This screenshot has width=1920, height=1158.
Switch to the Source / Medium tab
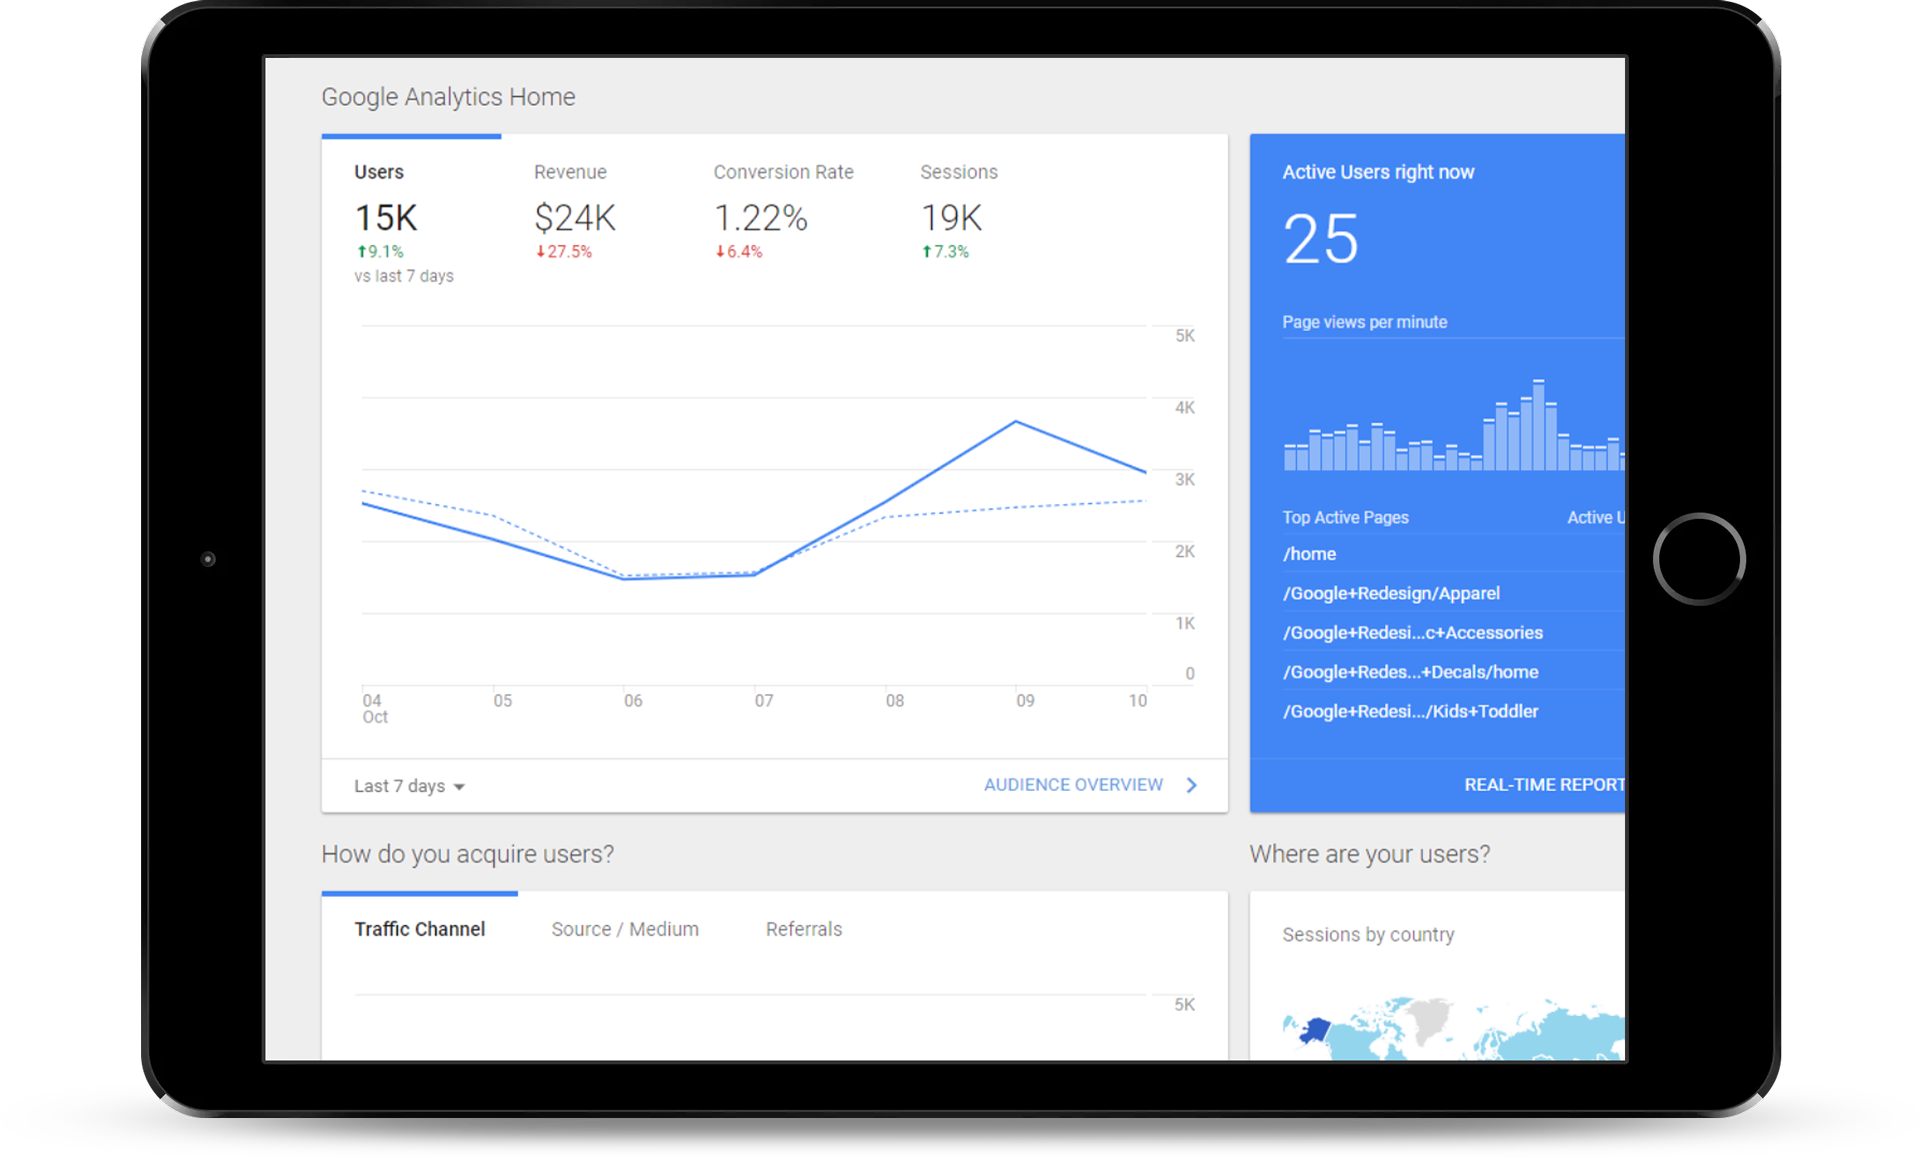pos(625,929)
